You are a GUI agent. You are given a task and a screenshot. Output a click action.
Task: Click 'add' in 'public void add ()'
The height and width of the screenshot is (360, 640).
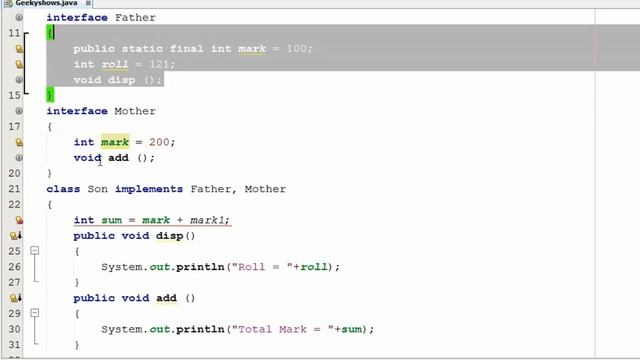166,298
